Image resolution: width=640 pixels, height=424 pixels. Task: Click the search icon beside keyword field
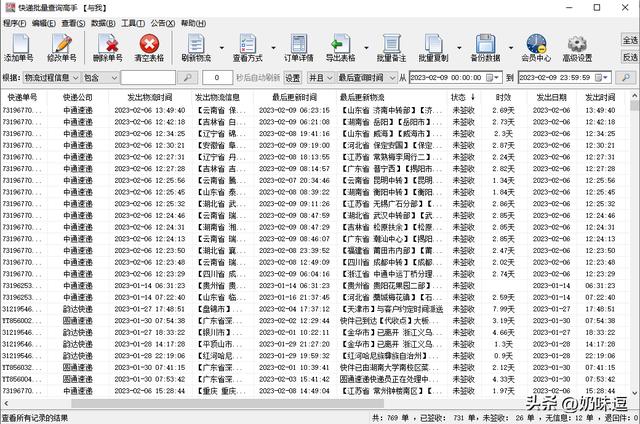(x=187, y=78)
